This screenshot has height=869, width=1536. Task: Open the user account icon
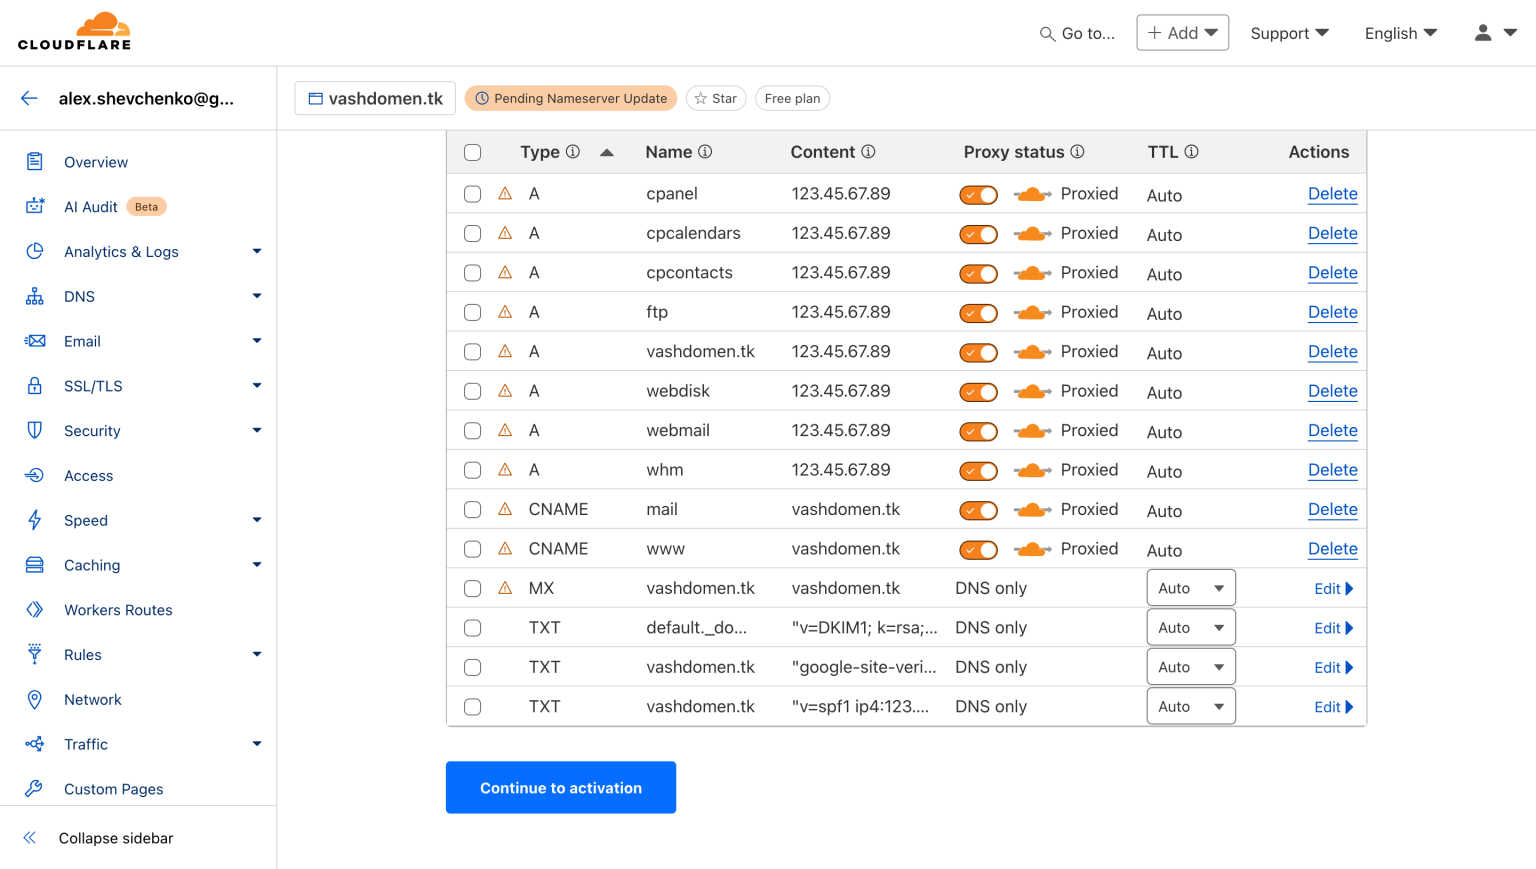click(x=1482, y=31)
